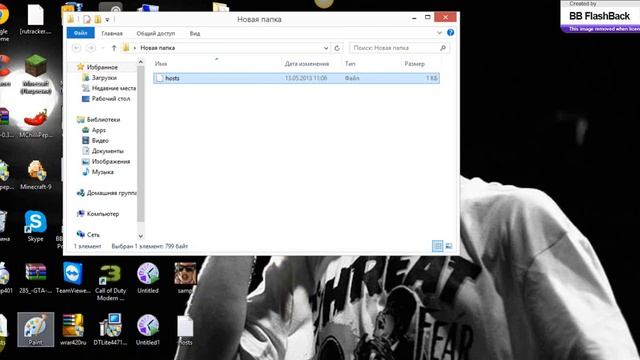Select Сеть in the navigation pane
This screenshot has width=640, height=360.
coord(93,235)
